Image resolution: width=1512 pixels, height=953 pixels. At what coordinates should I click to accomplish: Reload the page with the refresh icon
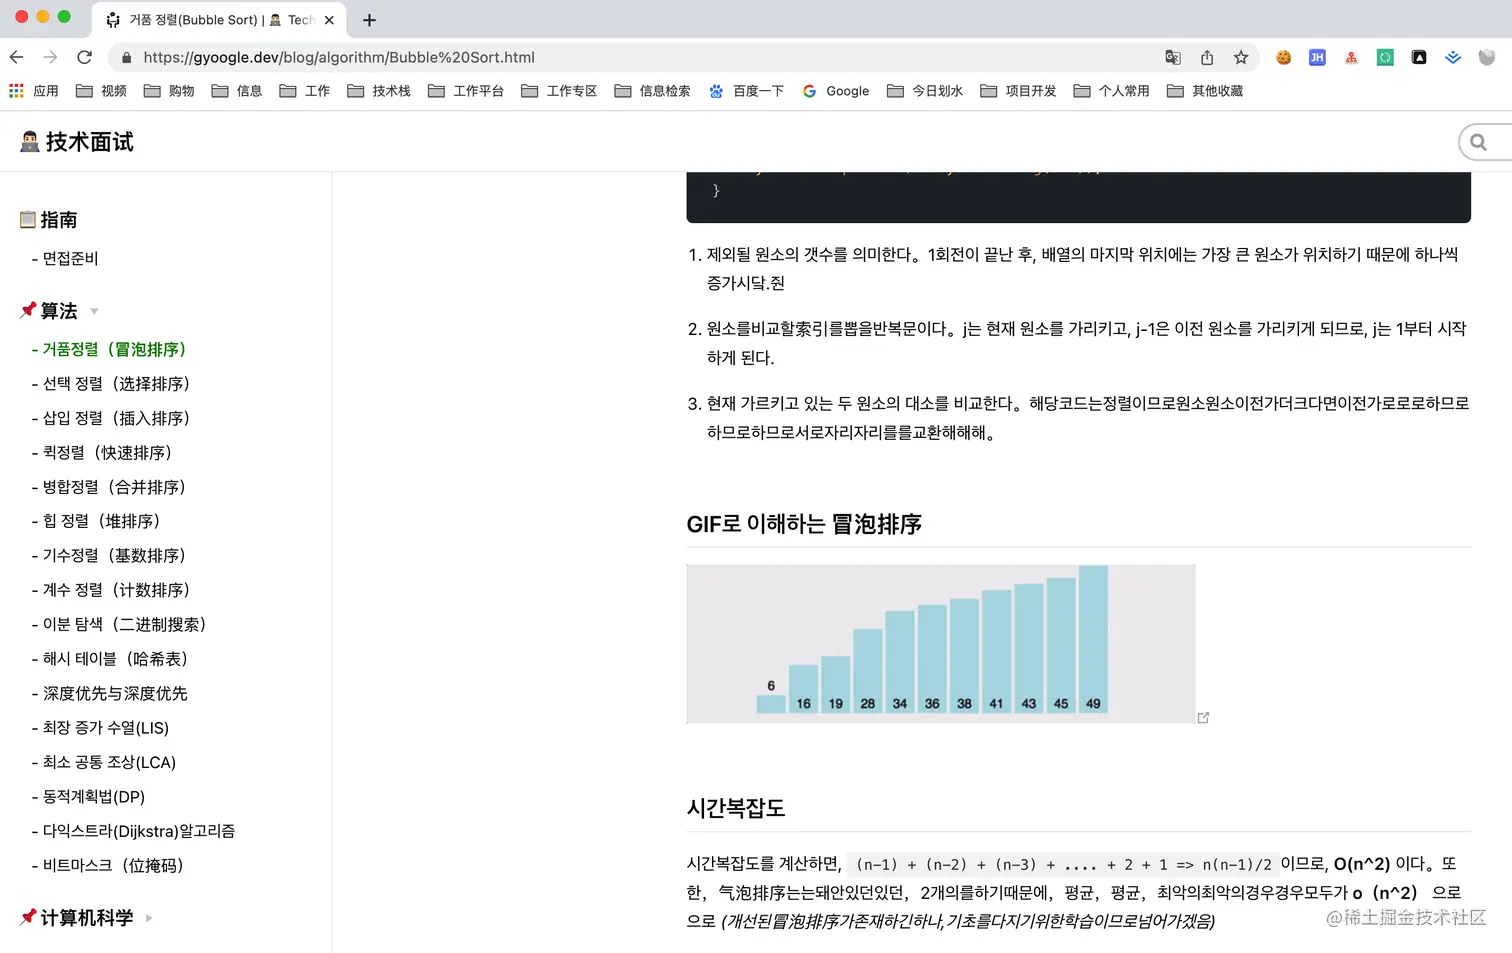click(x=84, y=57)
